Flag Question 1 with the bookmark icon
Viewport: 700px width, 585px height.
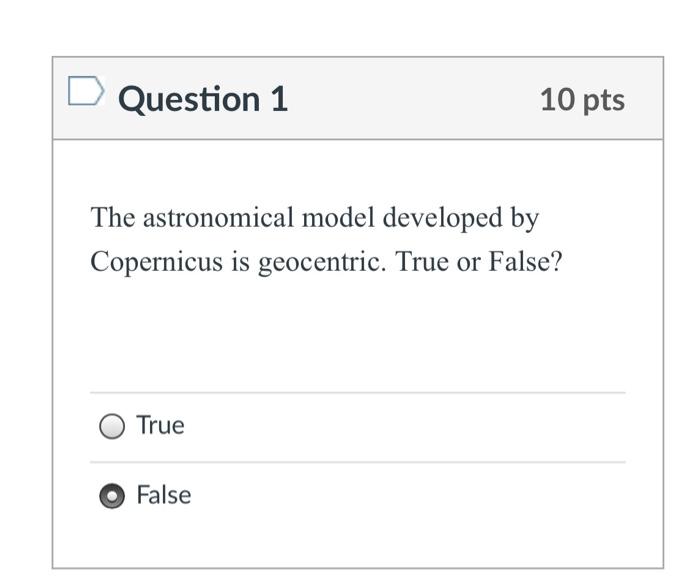pyautogui.click(x=86, y=93)
